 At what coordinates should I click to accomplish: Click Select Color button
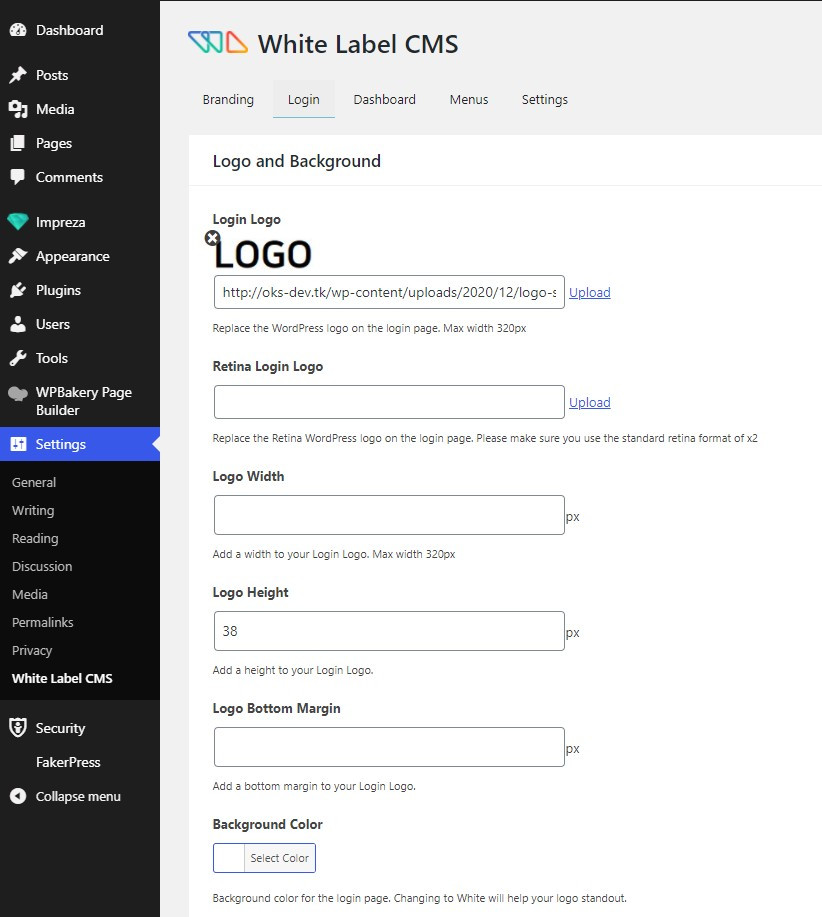(x=279, y=858)
